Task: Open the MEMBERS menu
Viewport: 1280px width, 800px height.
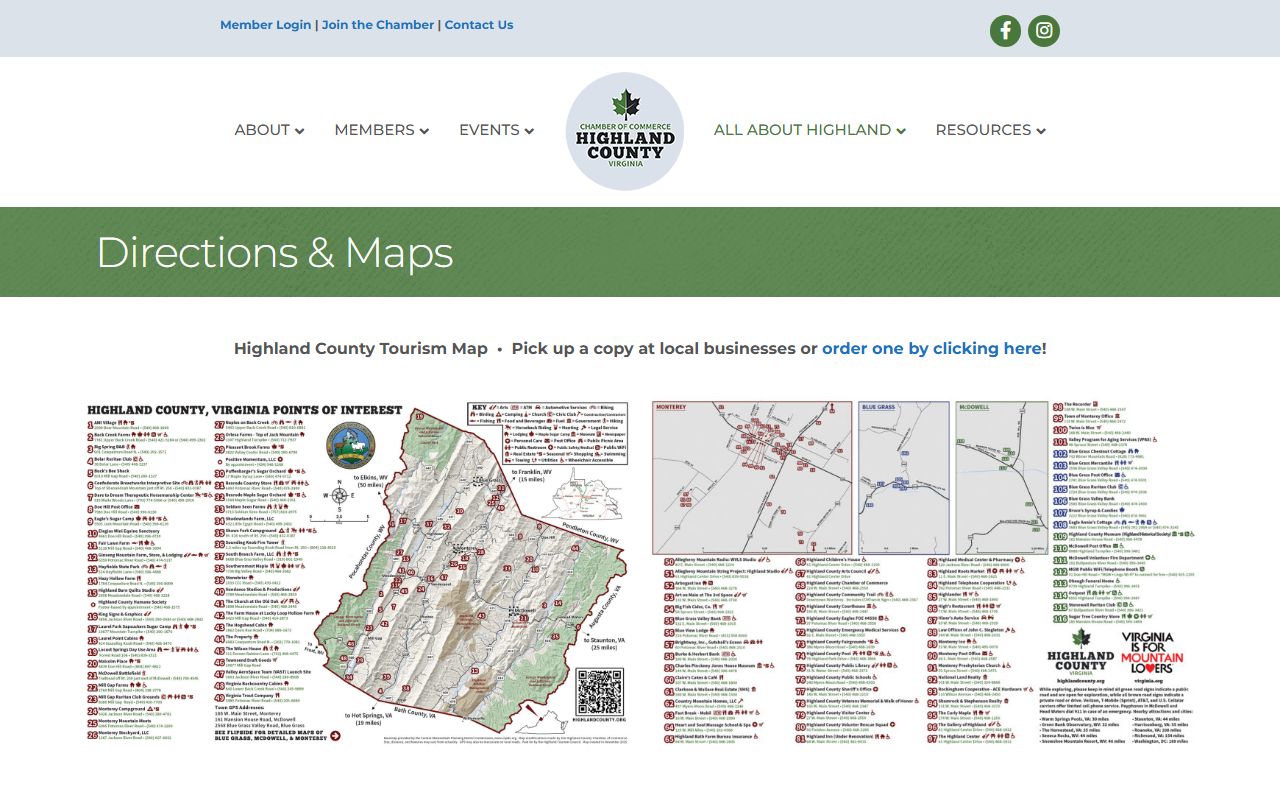Action: click(x=381, y=130)
